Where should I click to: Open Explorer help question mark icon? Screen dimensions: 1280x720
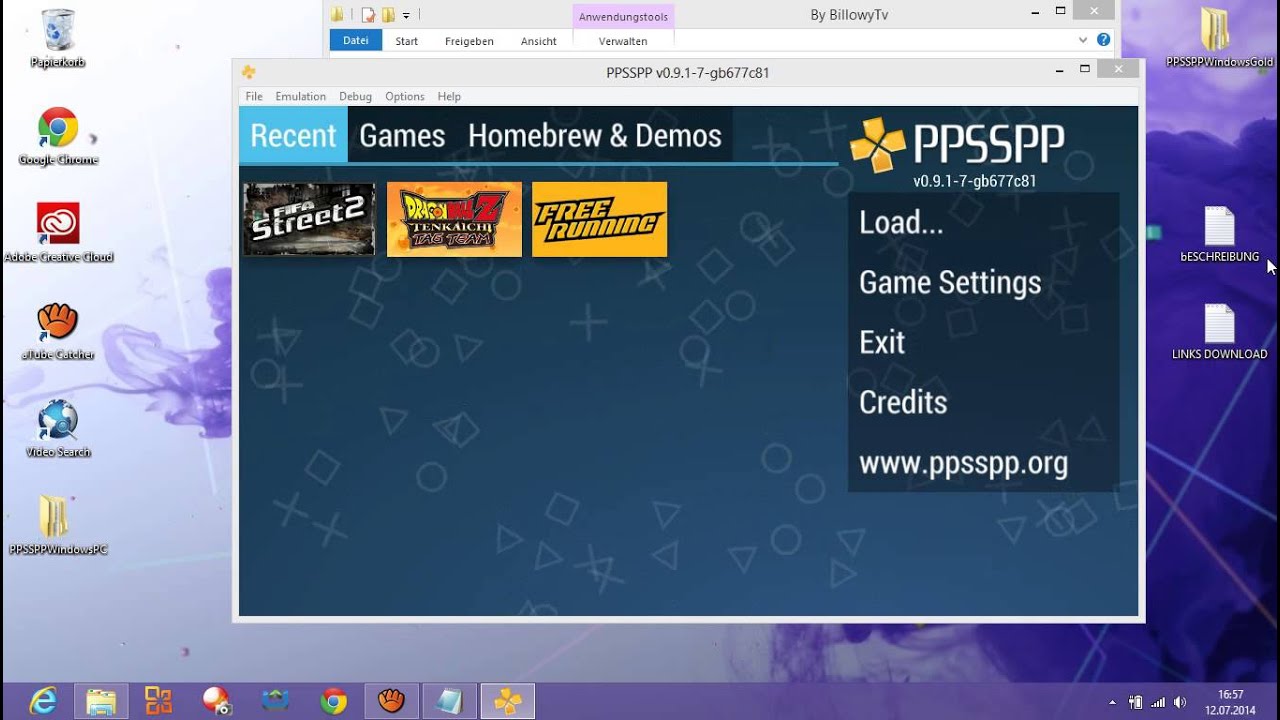1103,40
